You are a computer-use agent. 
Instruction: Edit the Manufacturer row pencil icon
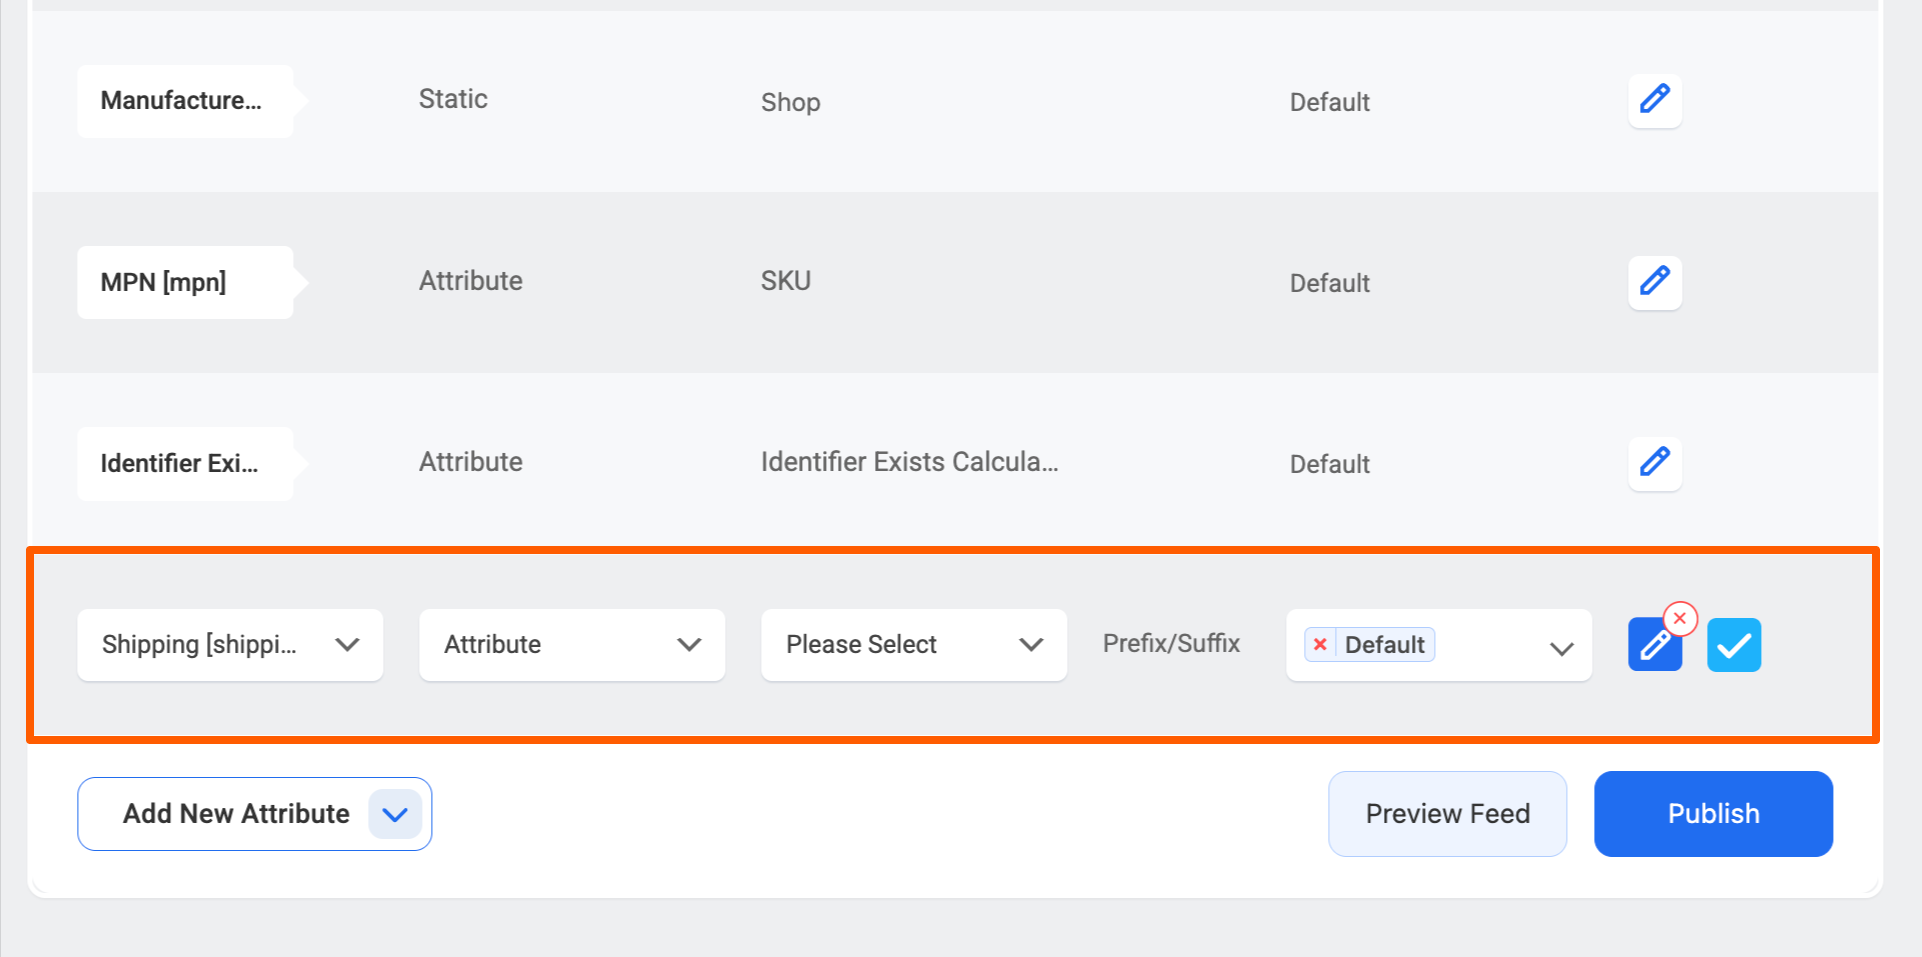point(1654,100)
